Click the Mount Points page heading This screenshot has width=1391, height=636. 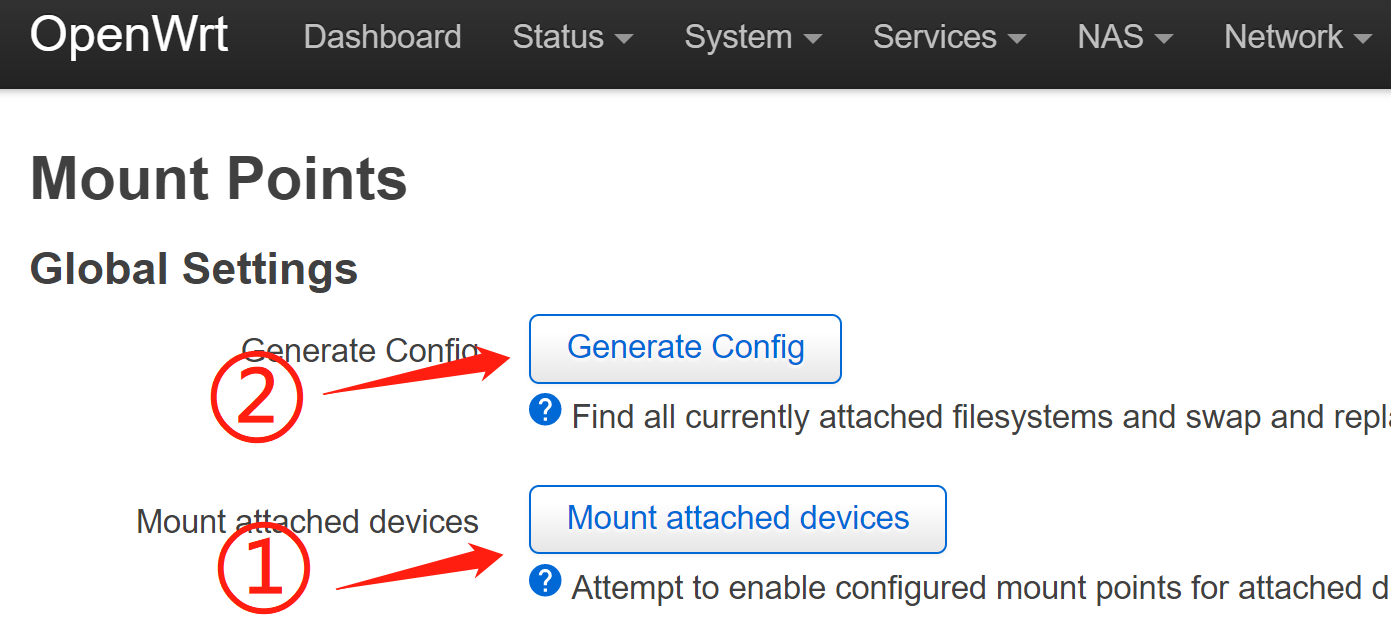point(219,179)
